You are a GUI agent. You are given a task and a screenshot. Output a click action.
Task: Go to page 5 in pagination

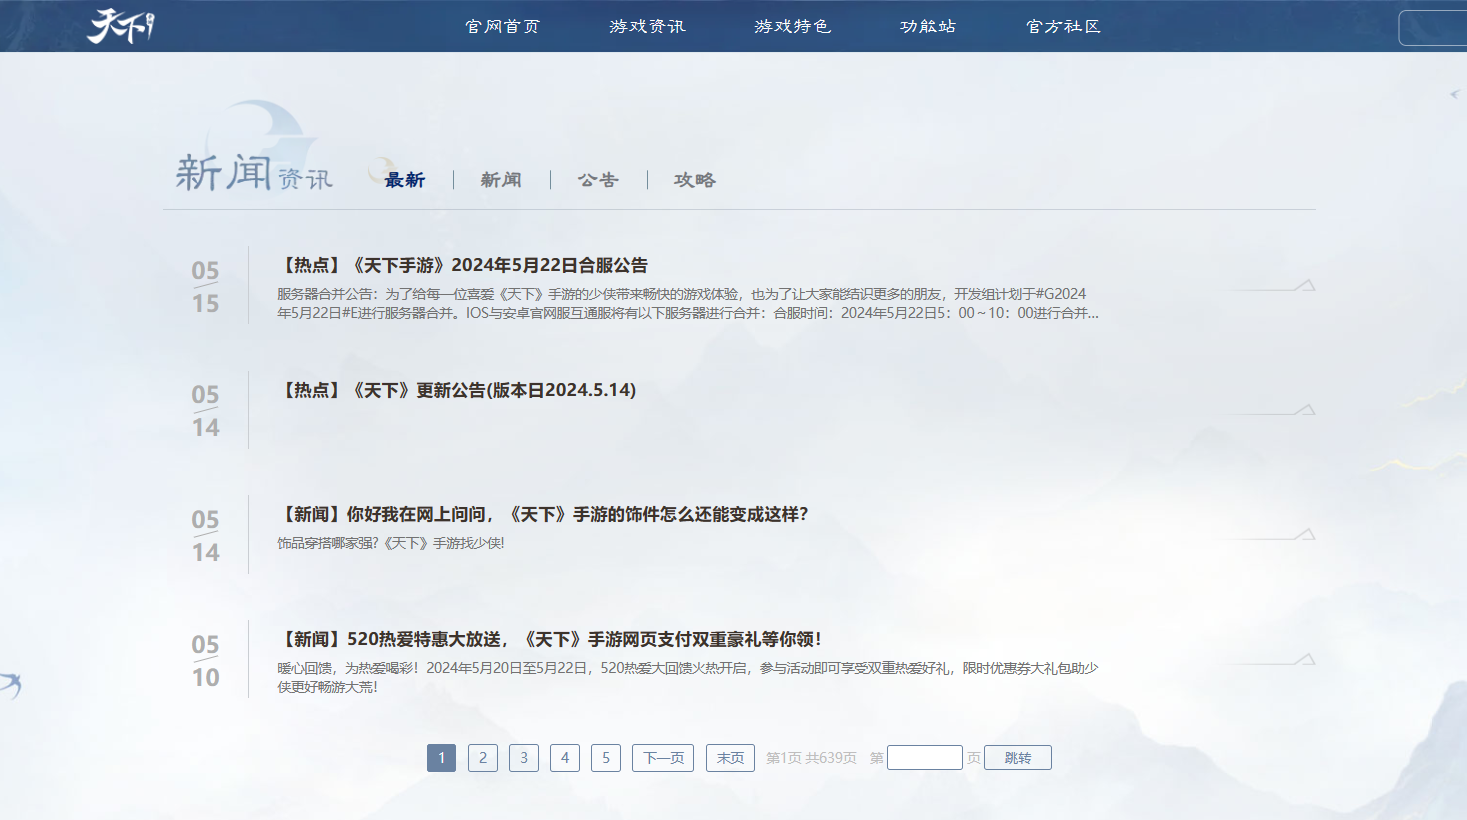tap(606, 758)
